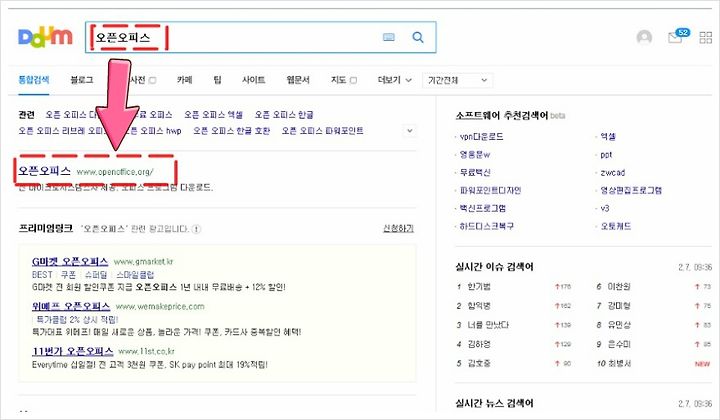Click recommended keyword 파워포인트디자인
This screenshot has width=720, height=420.
click(490, 190)
